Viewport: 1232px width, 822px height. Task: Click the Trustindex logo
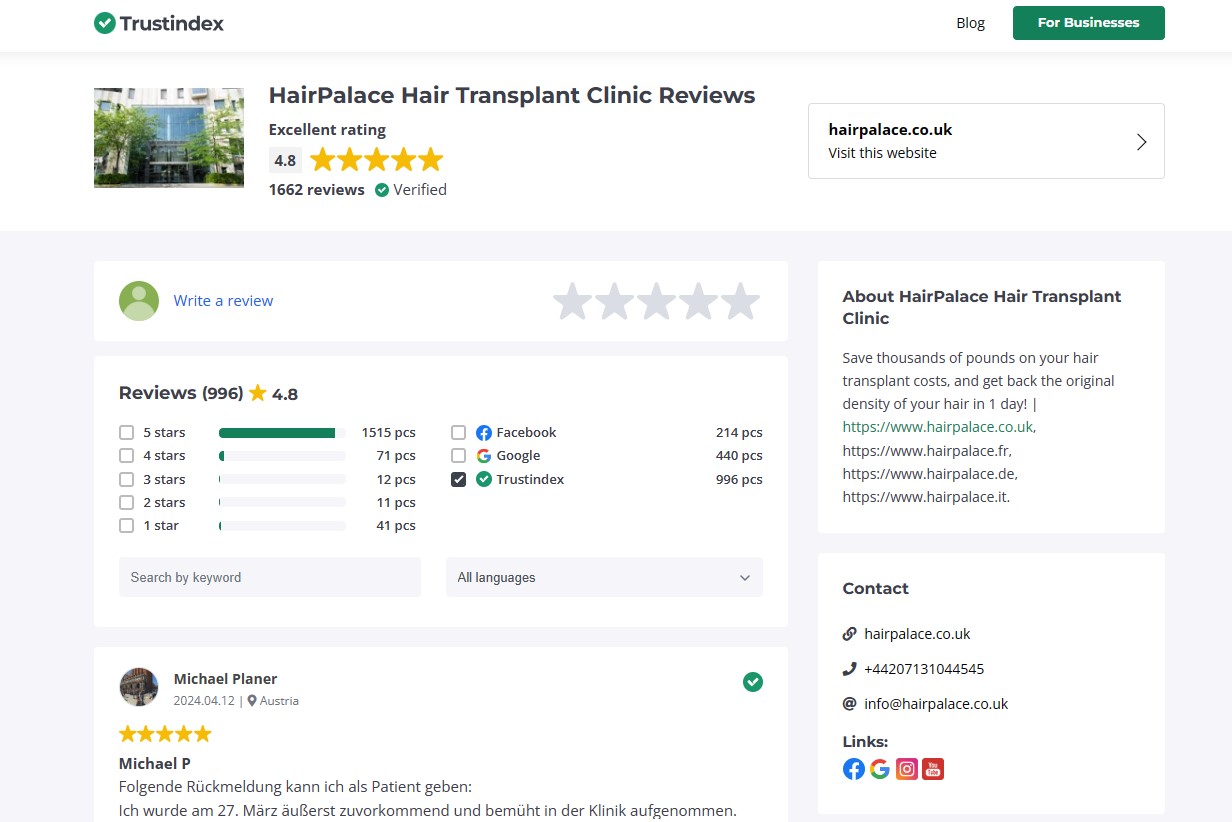[159, 23]
